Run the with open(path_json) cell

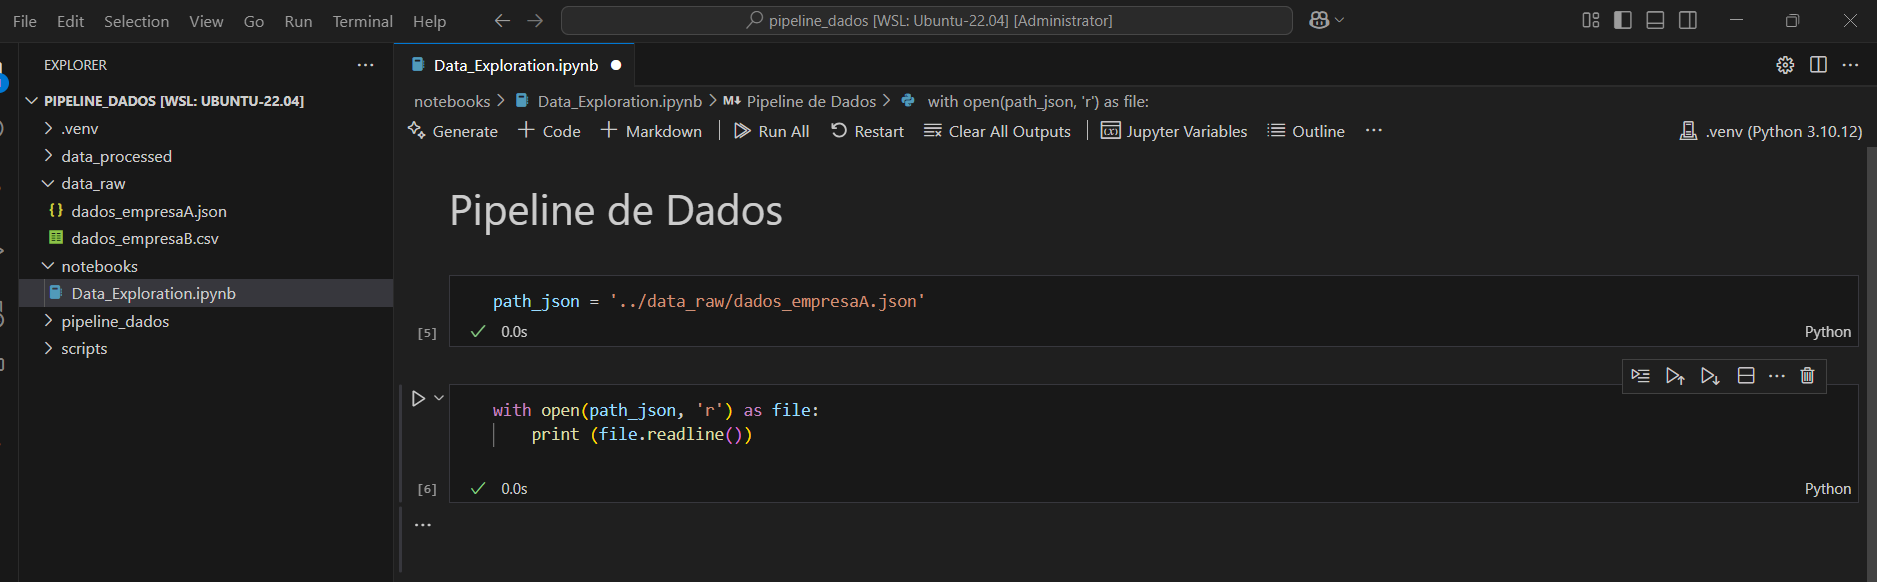coord(418,398)
